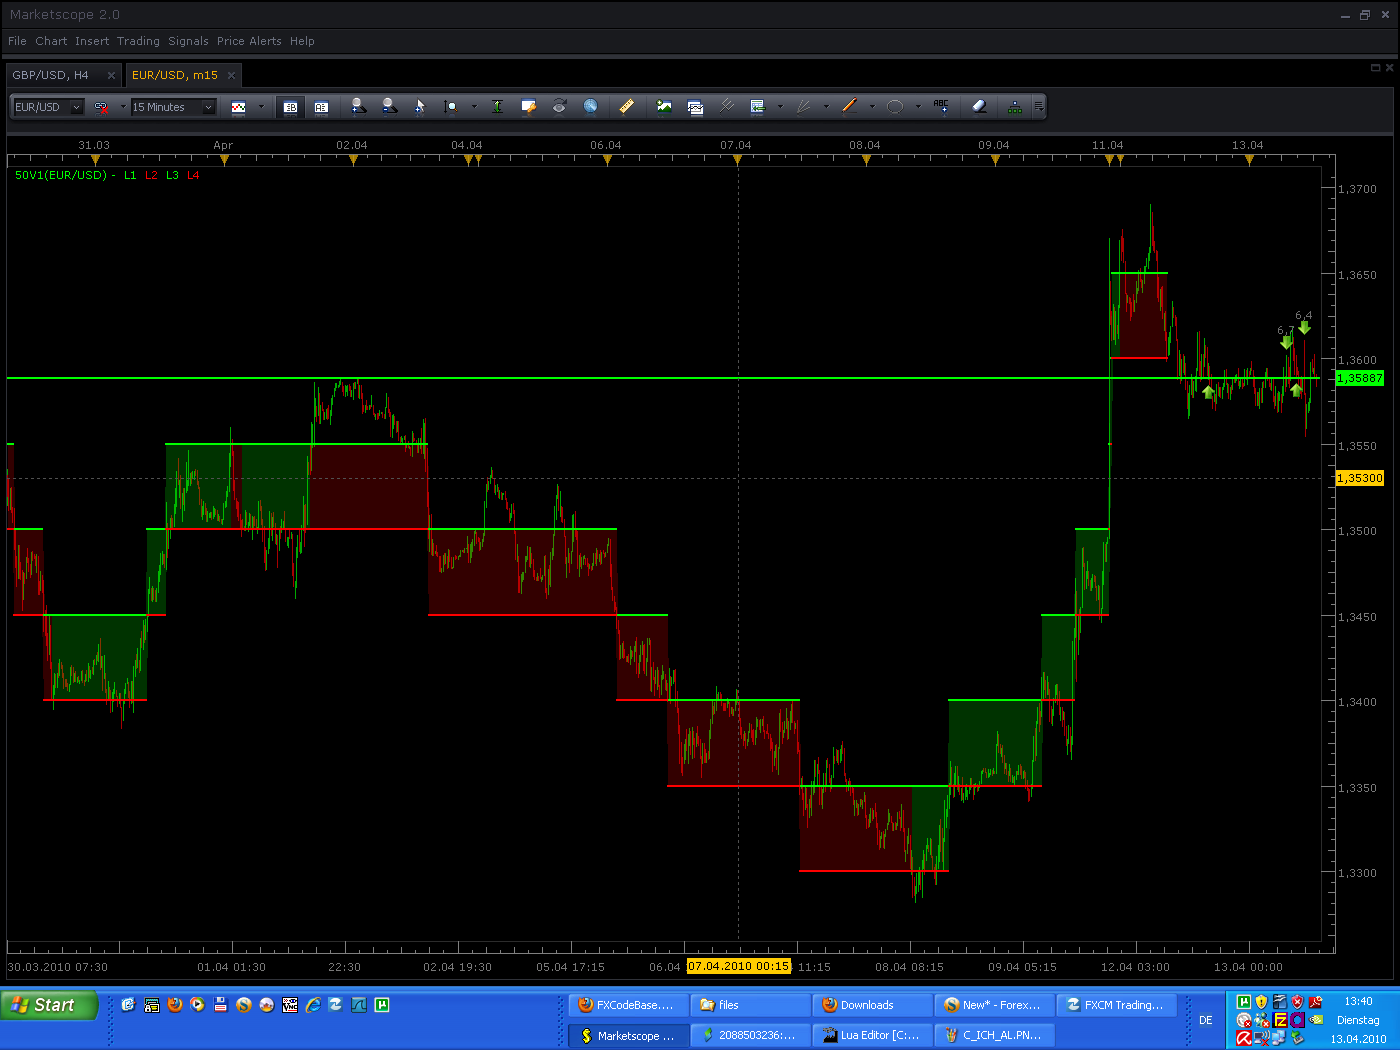The image size is (1400, 1050).
Task: Click the zoom in magnifier icon
Action: tap(359, 106)
